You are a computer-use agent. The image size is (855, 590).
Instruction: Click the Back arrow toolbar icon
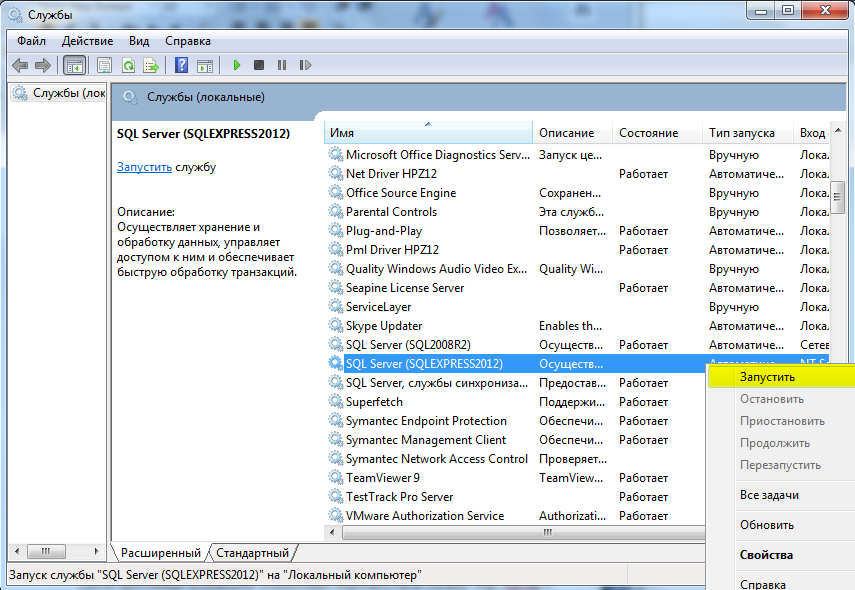pos(20,65)
